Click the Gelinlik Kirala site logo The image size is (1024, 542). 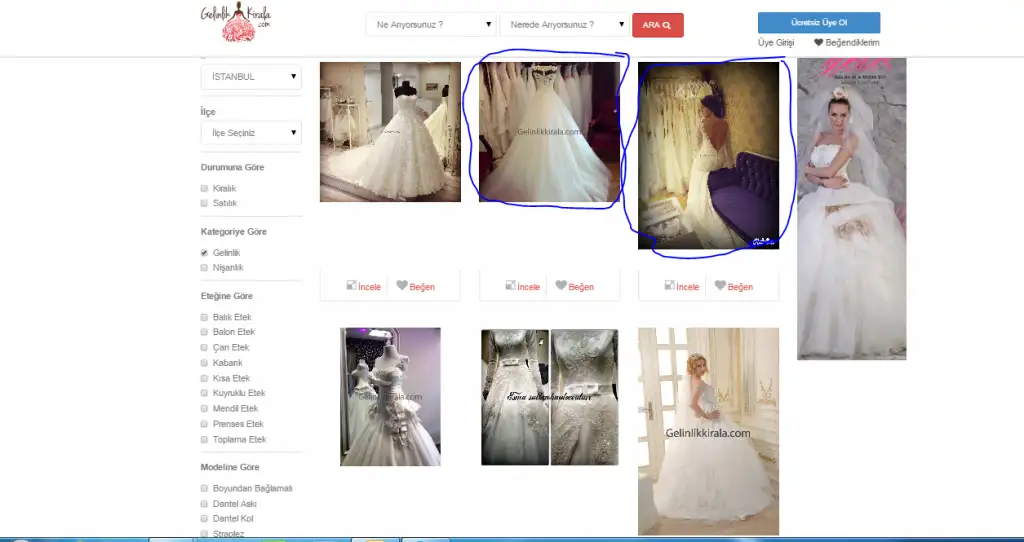236,23
